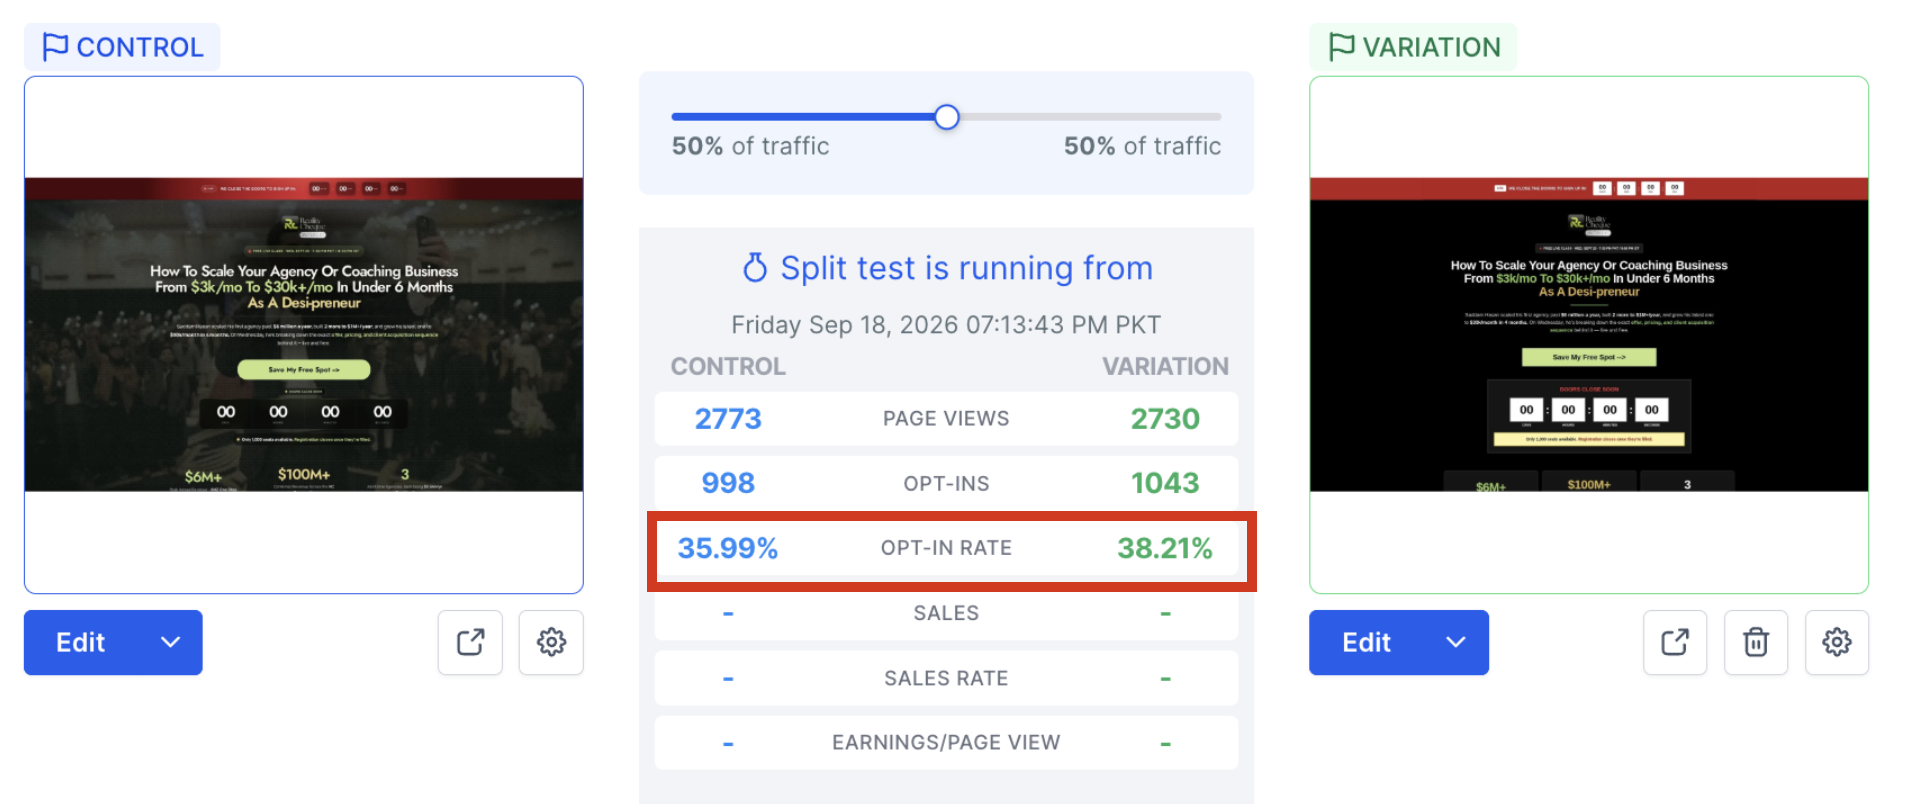Click Control page views value 2773

pyautogui.click(x=728, y=419)
